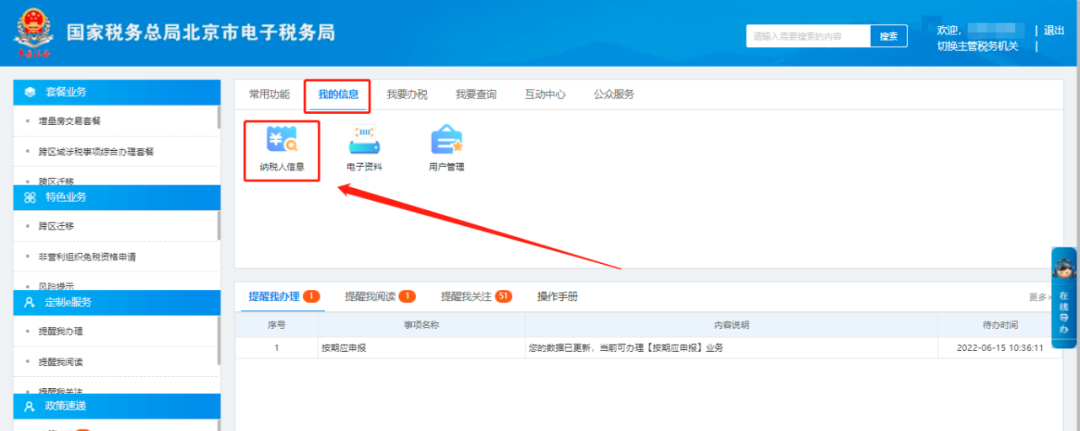
Task: Click the 内容说明 column header
Action: 731,325
